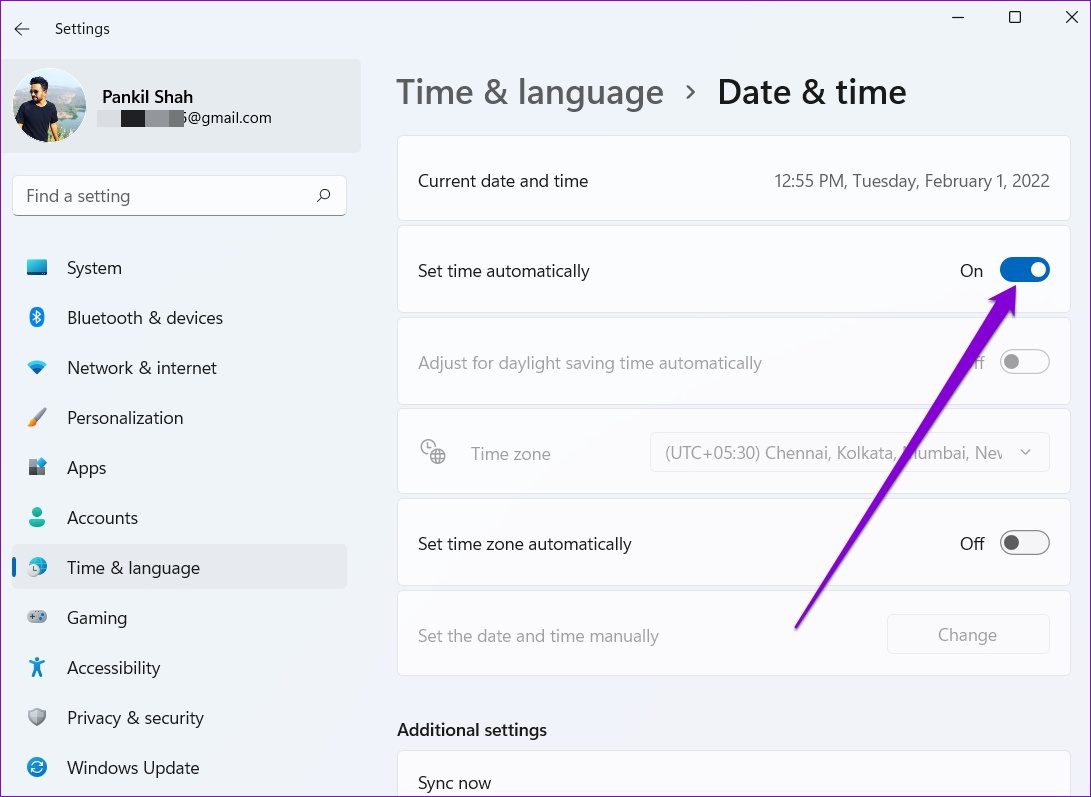This screenshot has height=797, width=1091.
Task: Open Gaming settings via Xbox icon
Action: click(x=37, y=617)
